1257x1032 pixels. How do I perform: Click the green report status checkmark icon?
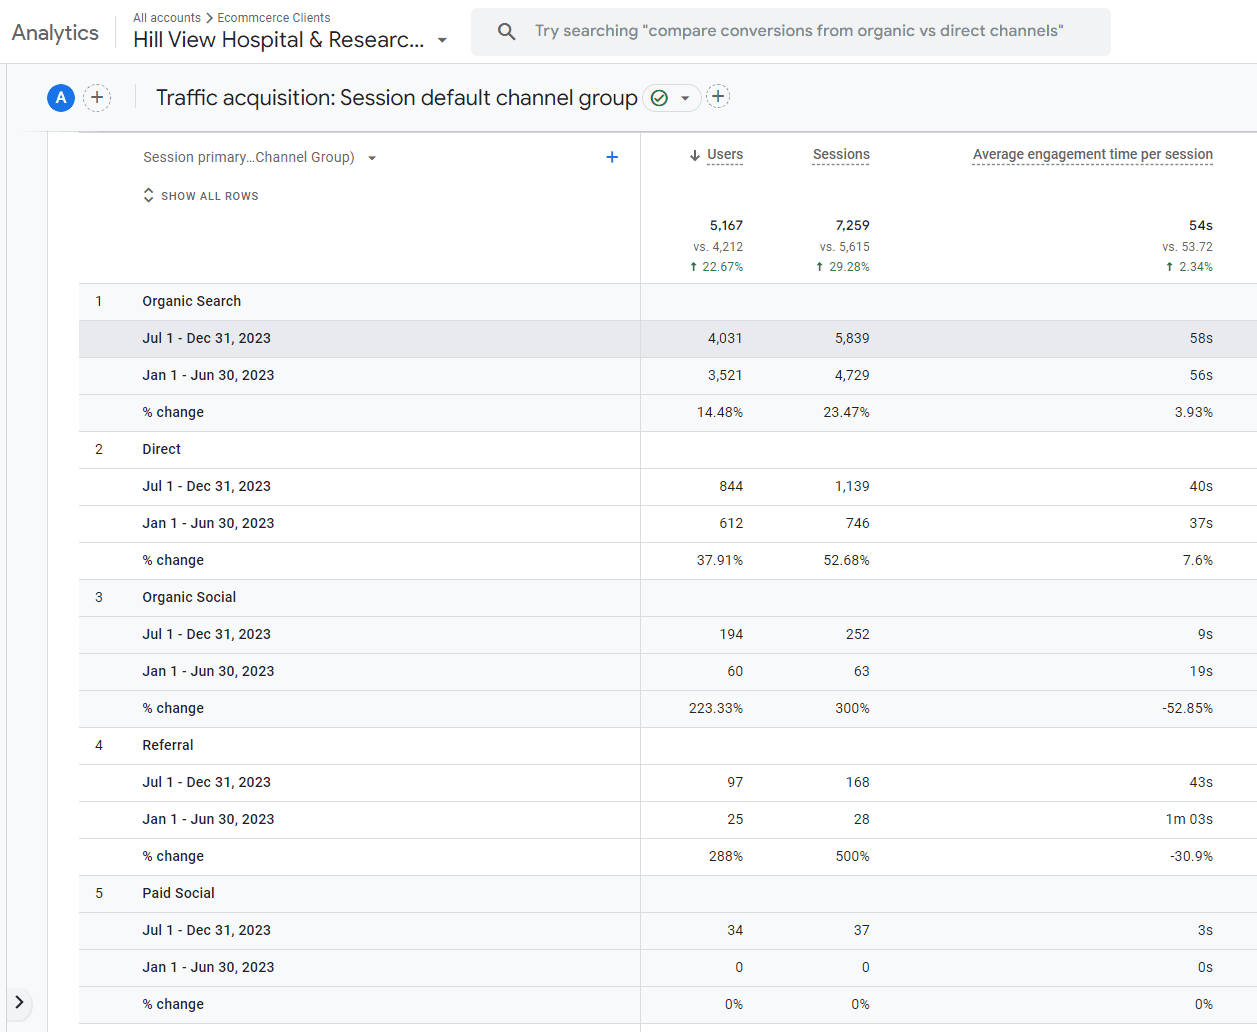659,98
